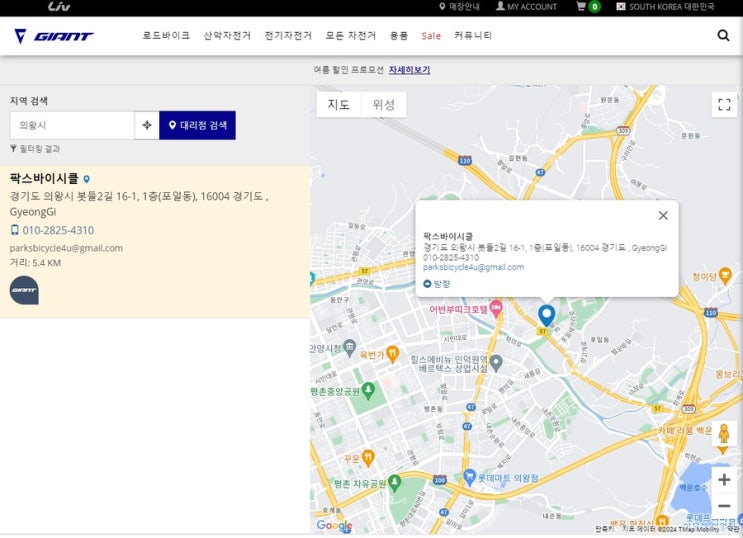The image size is (743, 538).
Task: Open Google logo link on map
Action: [x=334, y=525]
